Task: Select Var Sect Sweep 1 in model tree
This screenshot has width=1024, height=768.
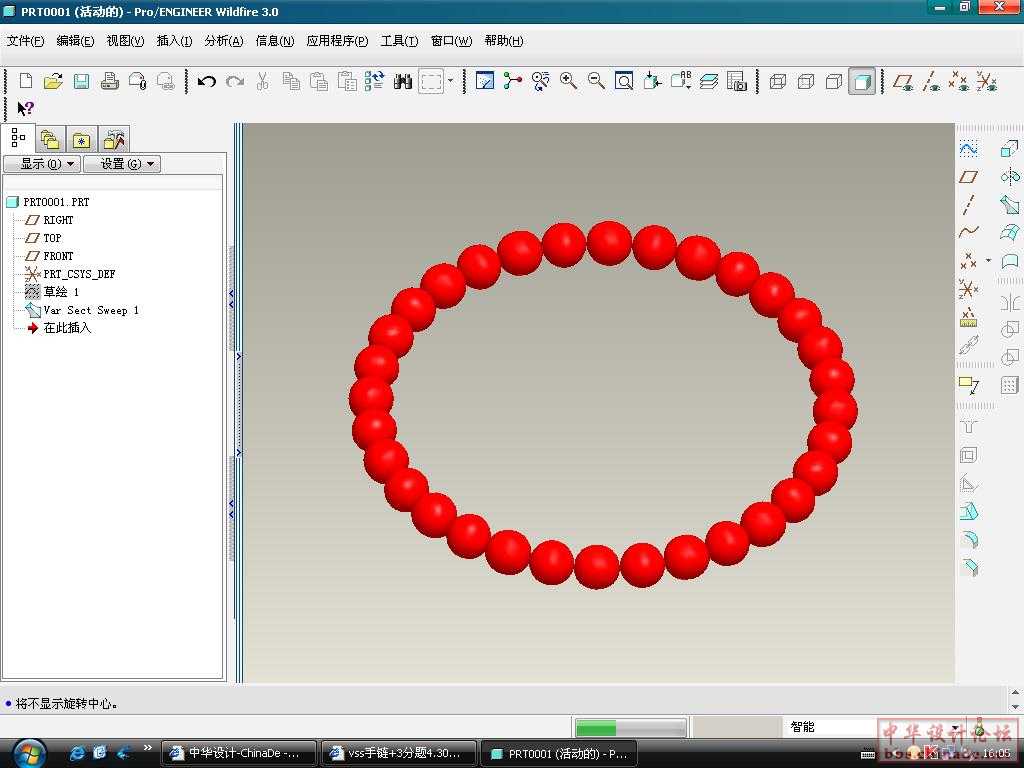Action: (90, 310)
